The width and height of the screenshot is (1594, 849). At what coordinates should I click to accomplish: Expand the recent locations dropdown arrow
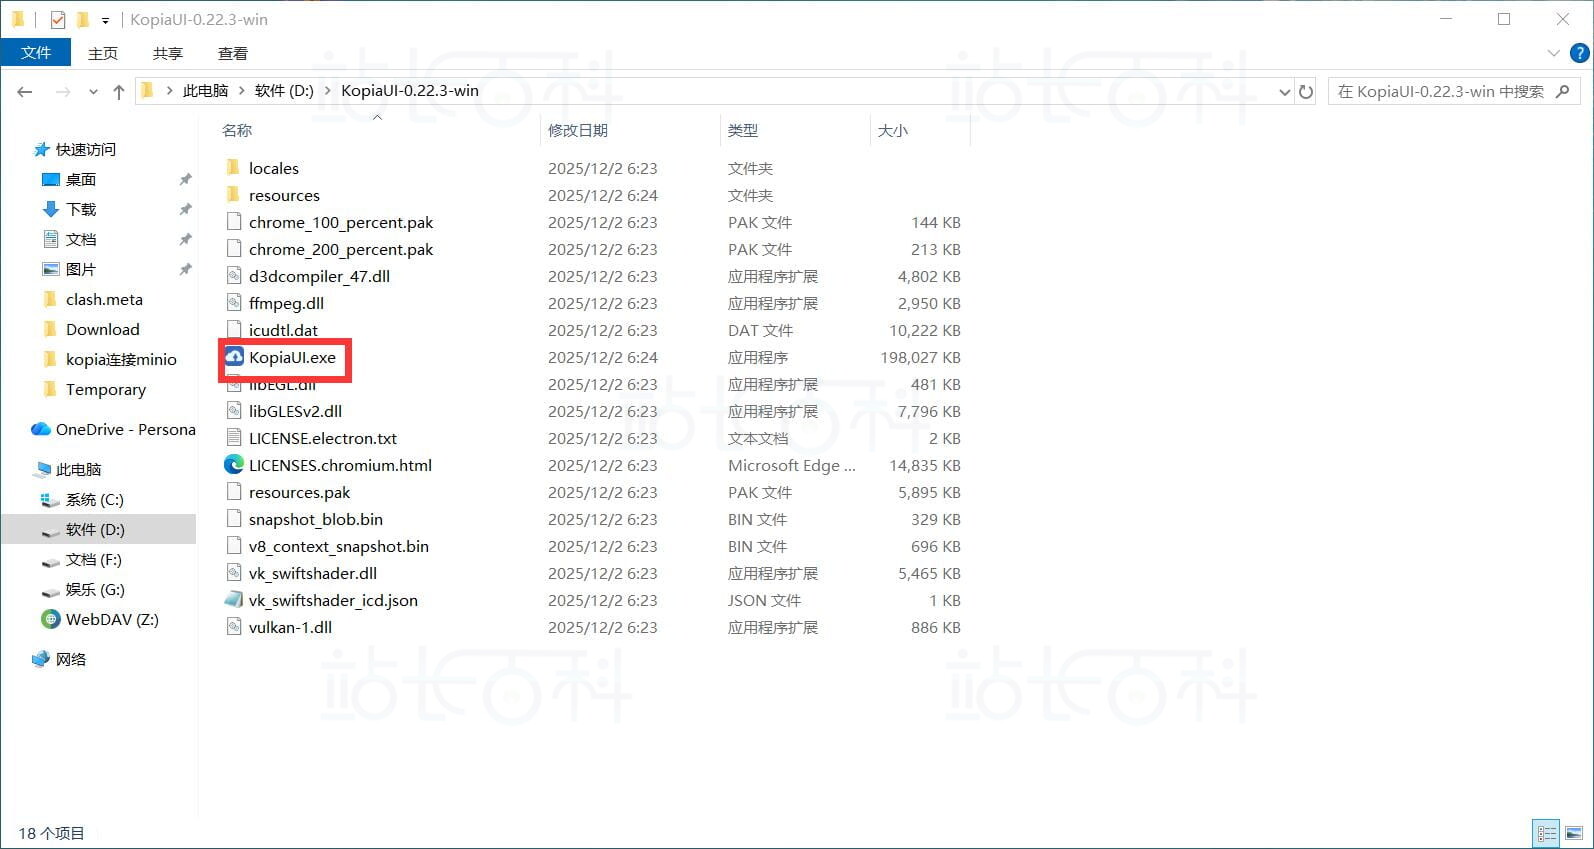coord(93,91)
